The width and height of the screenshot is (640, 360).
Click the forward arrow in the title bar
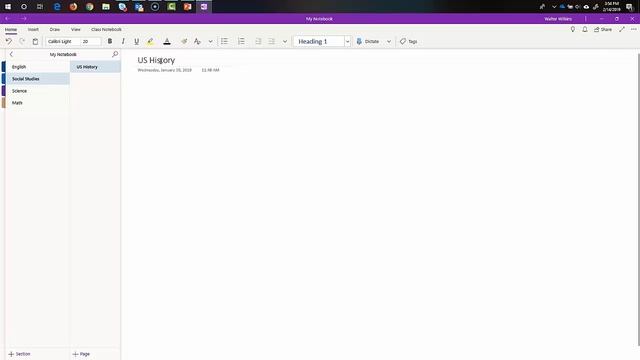tap(24, 19)
